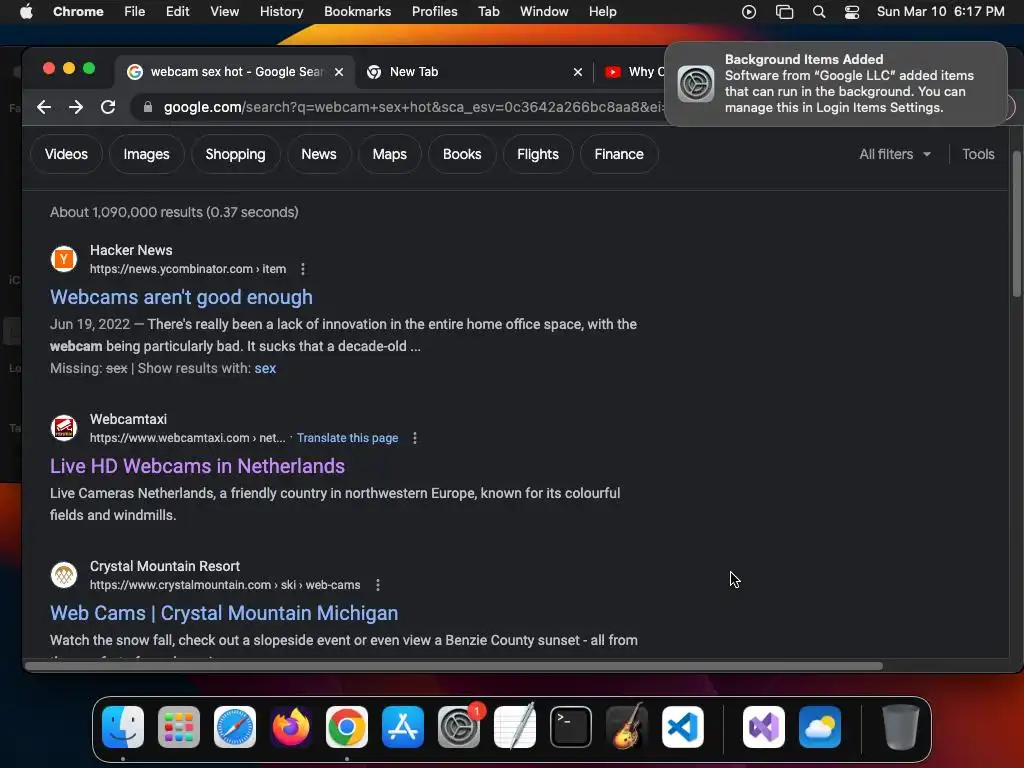The width and height of the screenshot is (1024, 768).
Task: Open the Crystal Mountain result options menu
Action: (x=377, y=585)
